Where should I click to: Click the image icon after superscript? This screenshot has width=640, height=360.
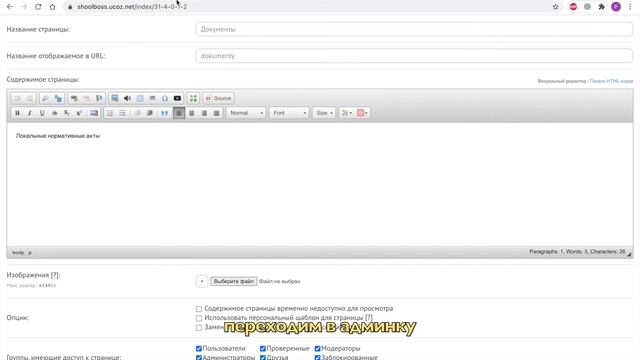[x=94, y=113]
